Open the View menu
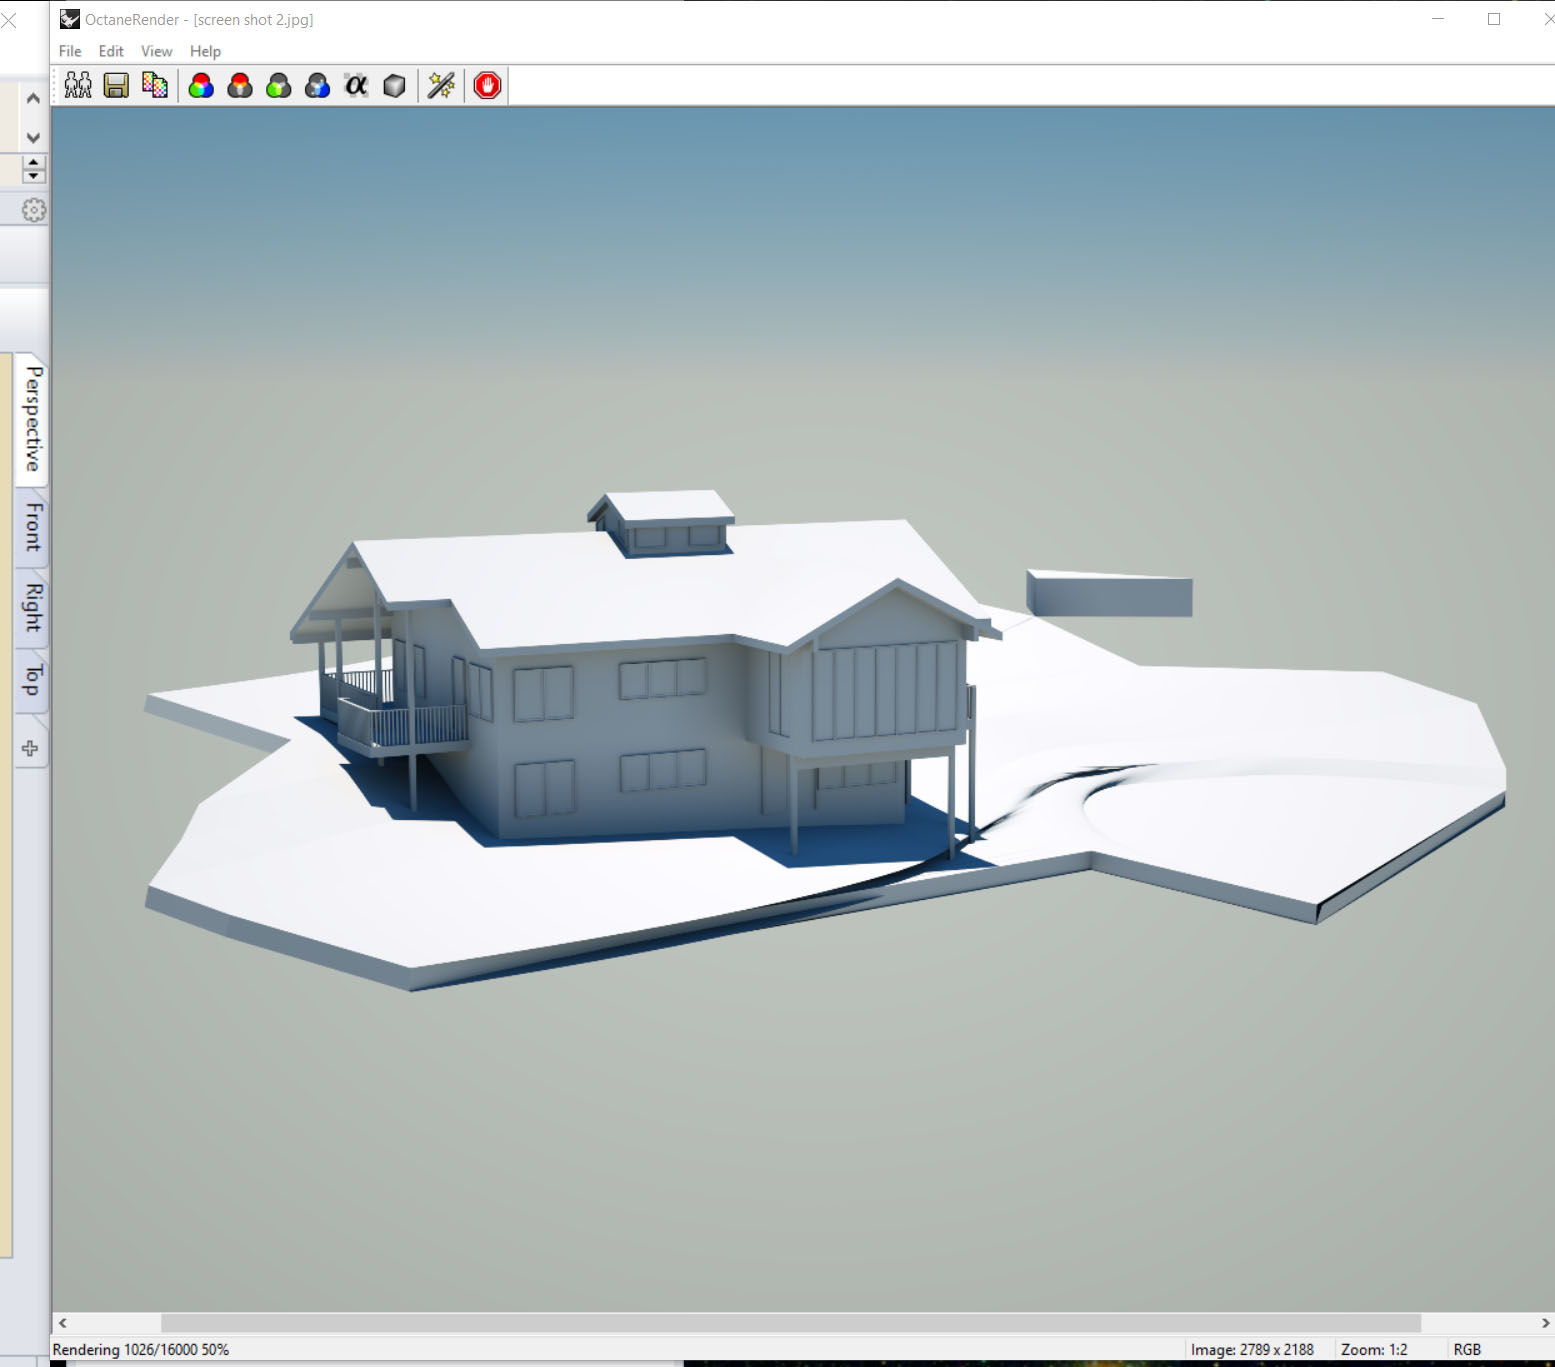The image size is (1555, 1367). (156, 51)
